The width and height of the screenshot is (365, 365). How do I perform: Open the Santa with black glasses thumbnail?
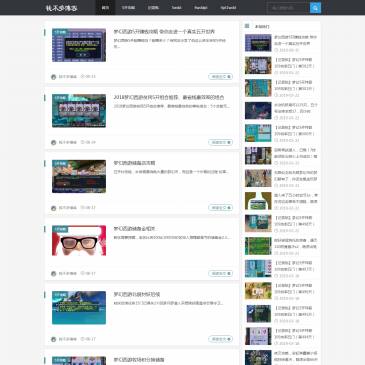(79, 241)
